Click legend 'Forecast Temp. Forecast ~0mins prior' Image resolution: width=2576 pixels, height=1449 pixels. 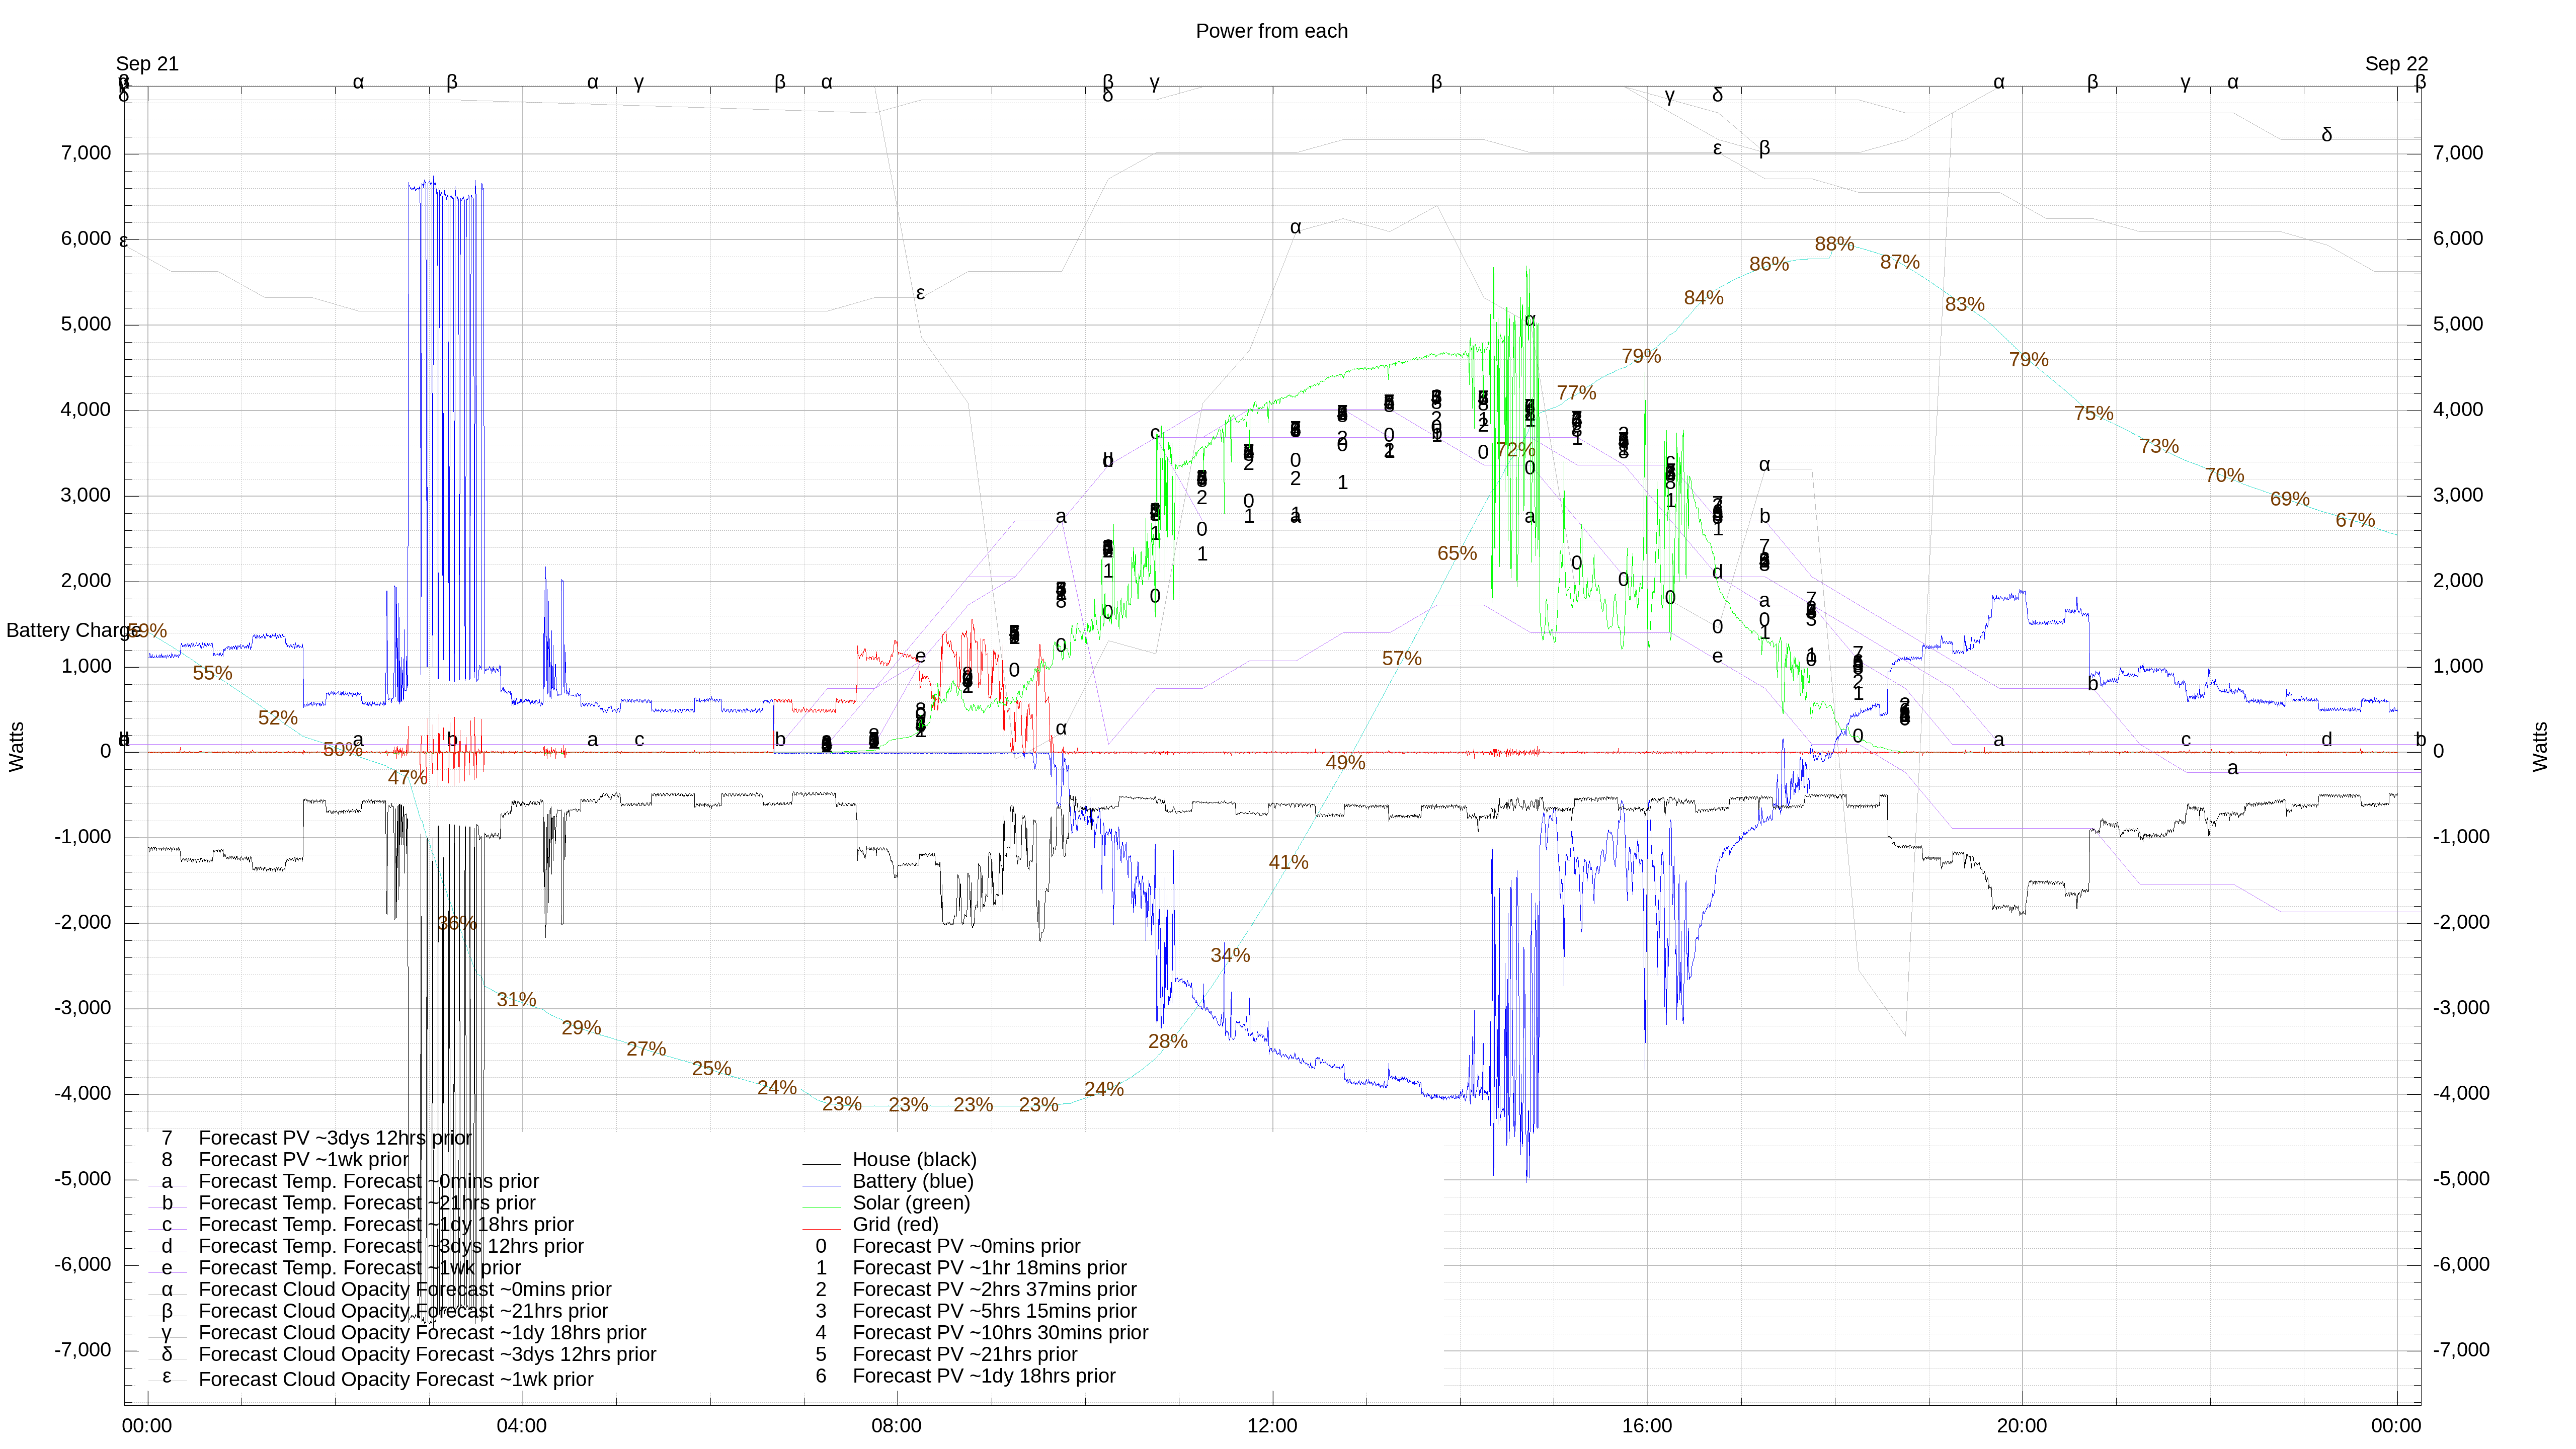tap(369, 1181)
